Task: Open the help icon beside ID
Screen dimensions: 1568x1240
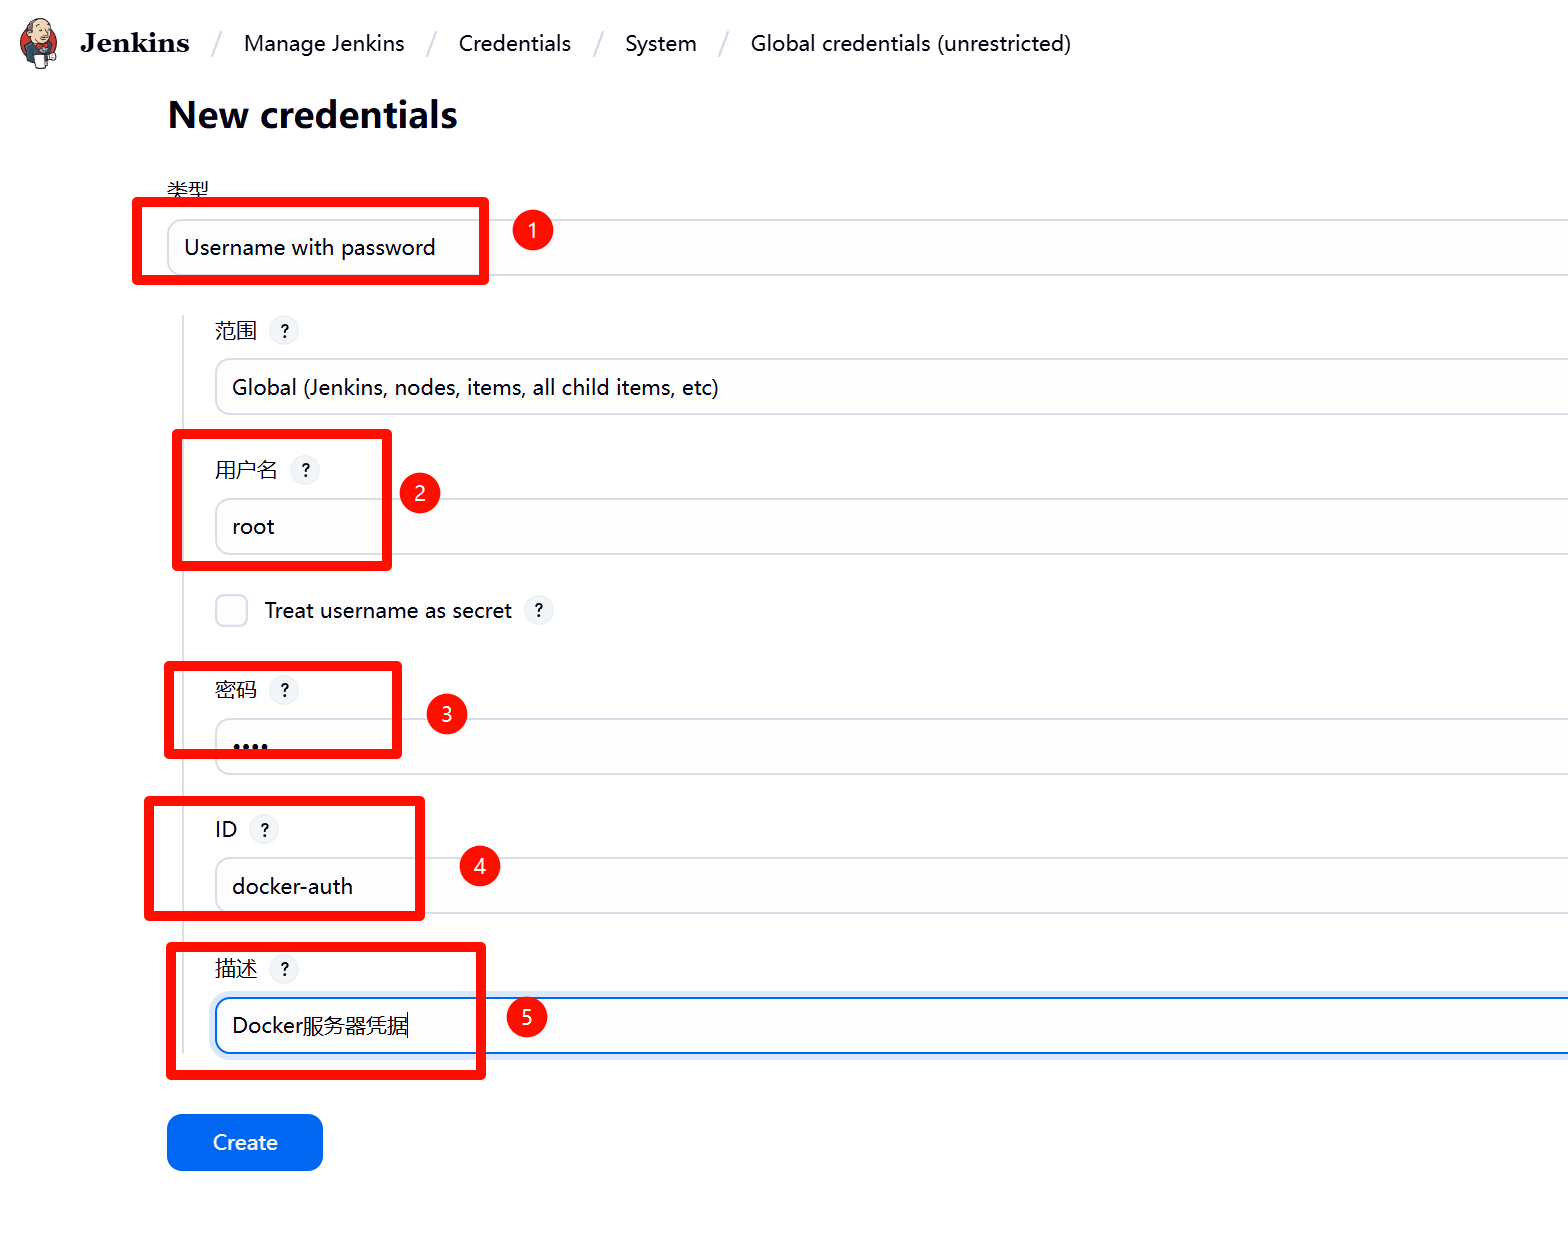Action: point(265,829)
